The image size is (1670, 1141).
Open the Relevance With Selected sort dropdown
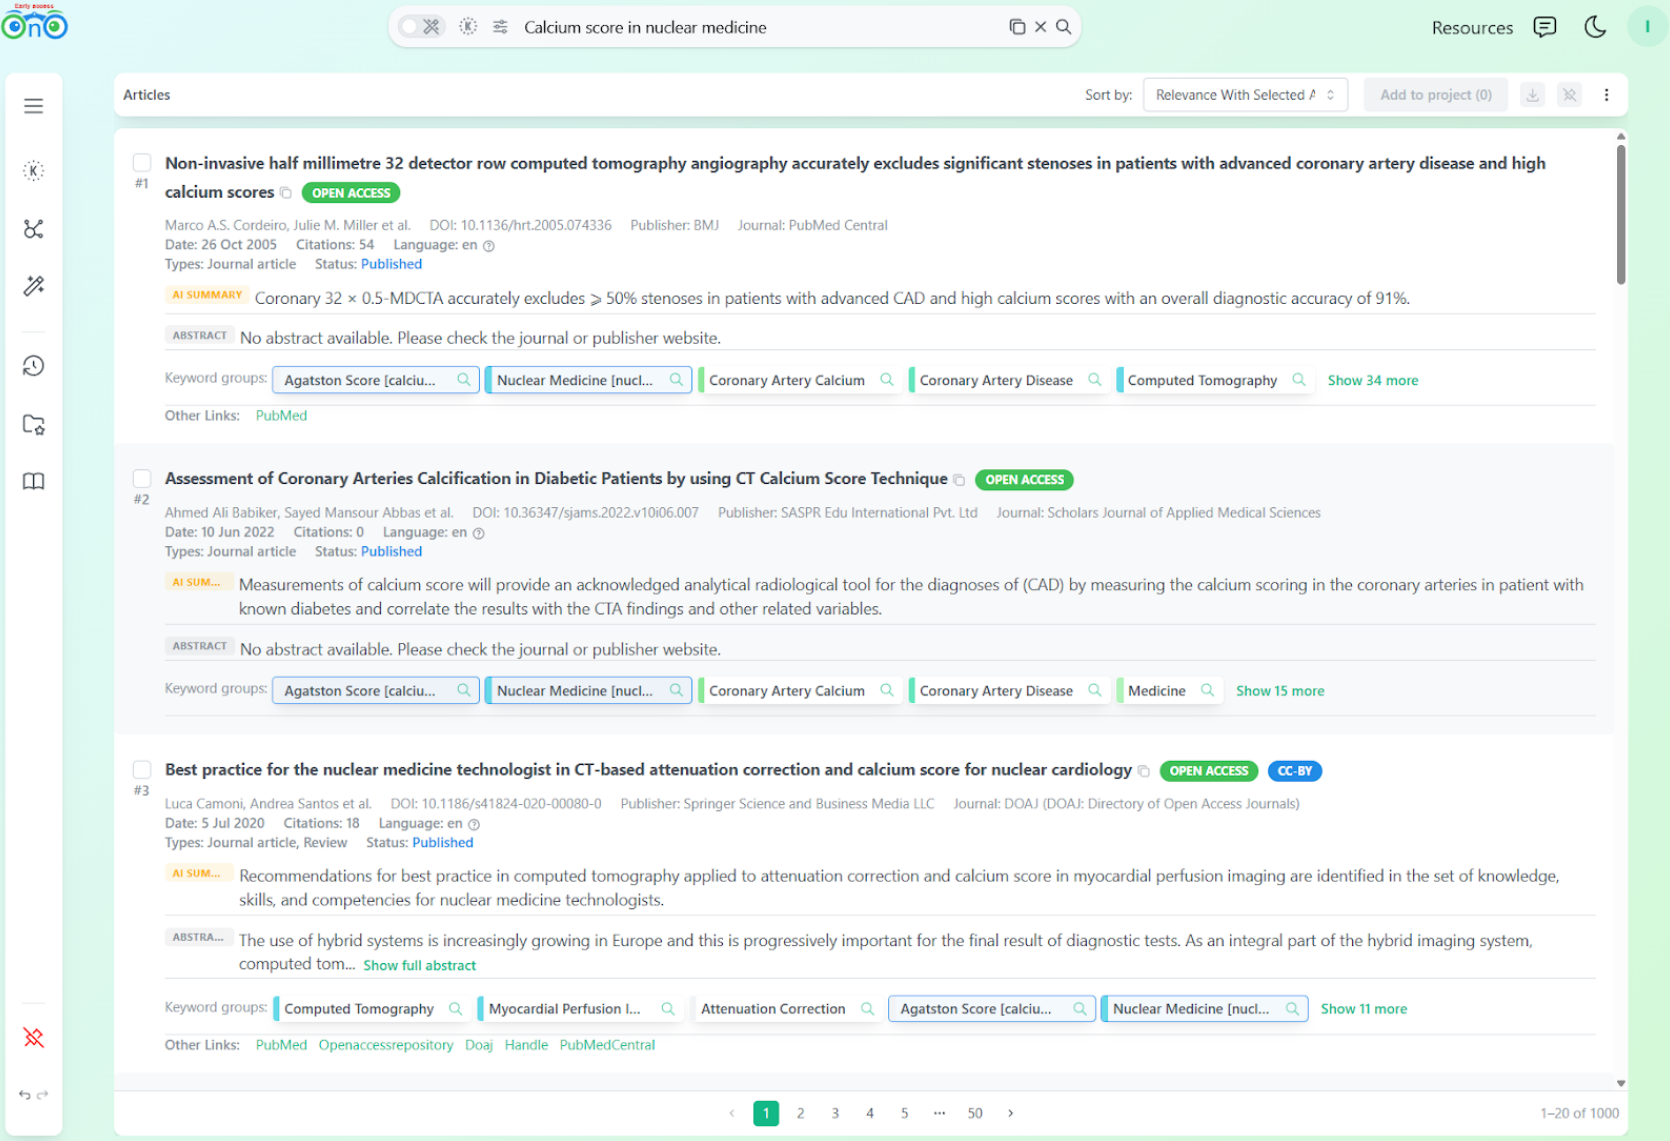[x=1245, y=94]
